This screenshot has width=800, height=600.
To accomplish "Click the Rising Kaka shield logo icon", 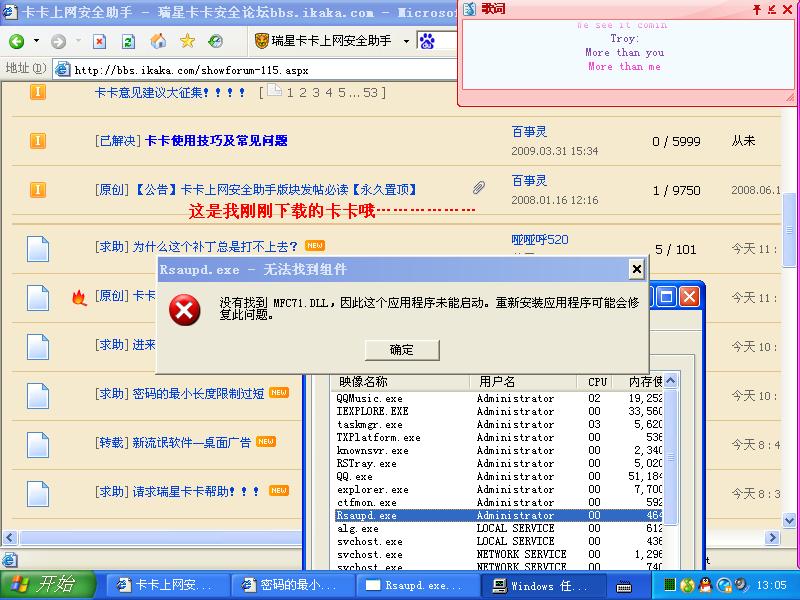I will 262,41.
